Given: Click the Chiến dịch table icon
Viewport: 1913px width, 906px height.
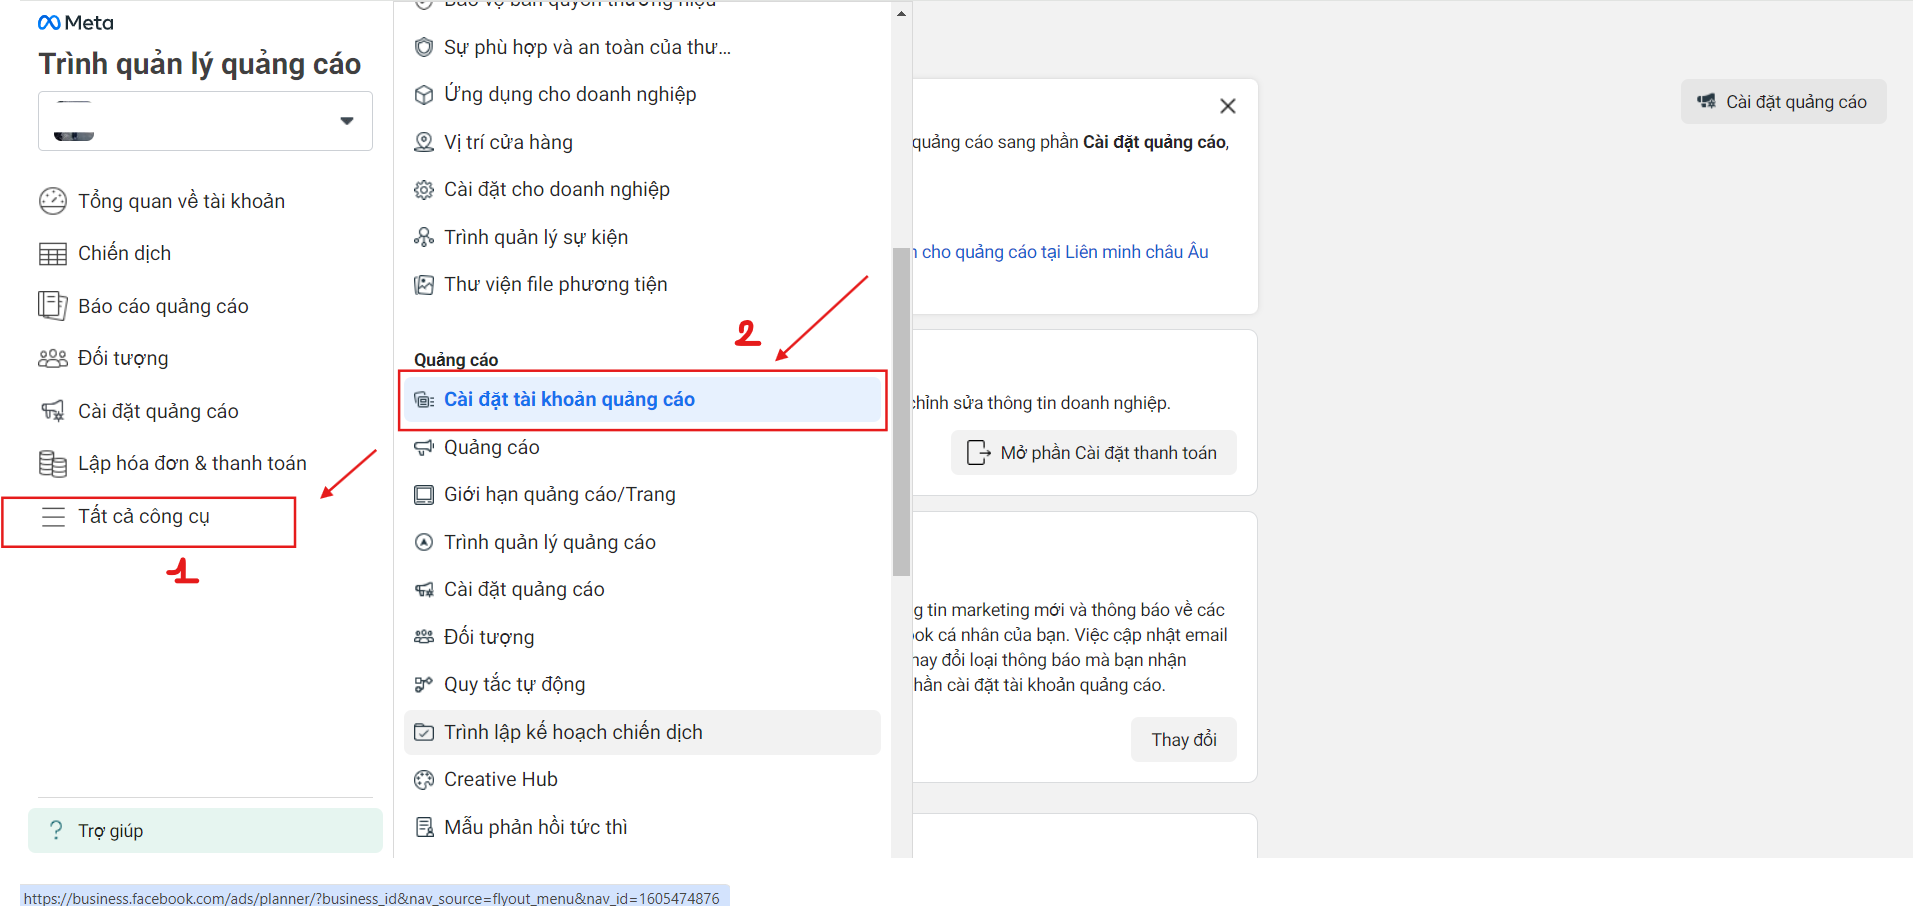Looking at the screenshot, I should coord(53,254).
